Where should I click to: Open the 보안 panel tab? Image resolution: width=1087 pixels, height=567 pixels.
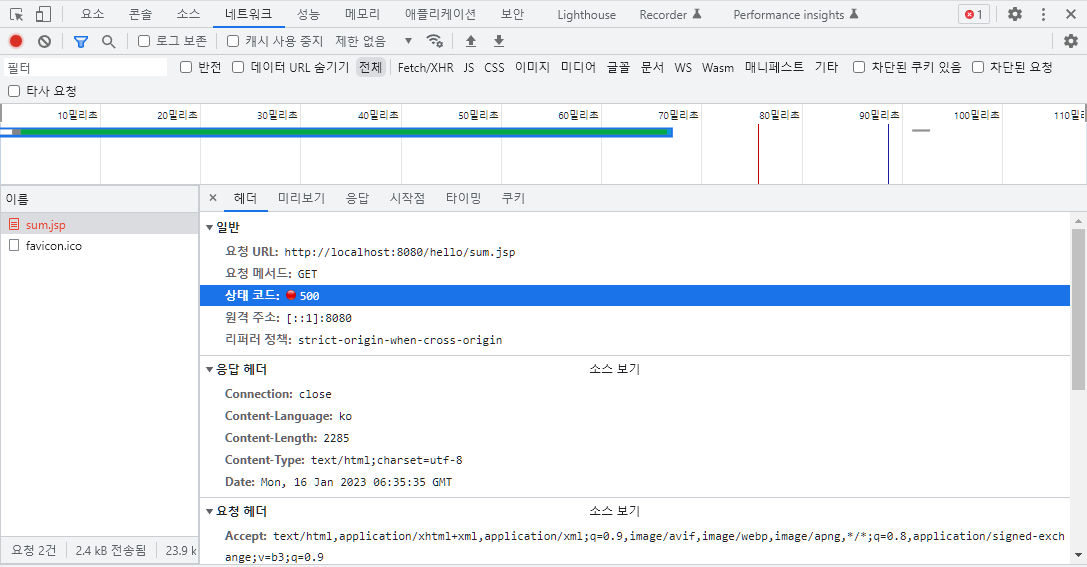tap(512, 14)
